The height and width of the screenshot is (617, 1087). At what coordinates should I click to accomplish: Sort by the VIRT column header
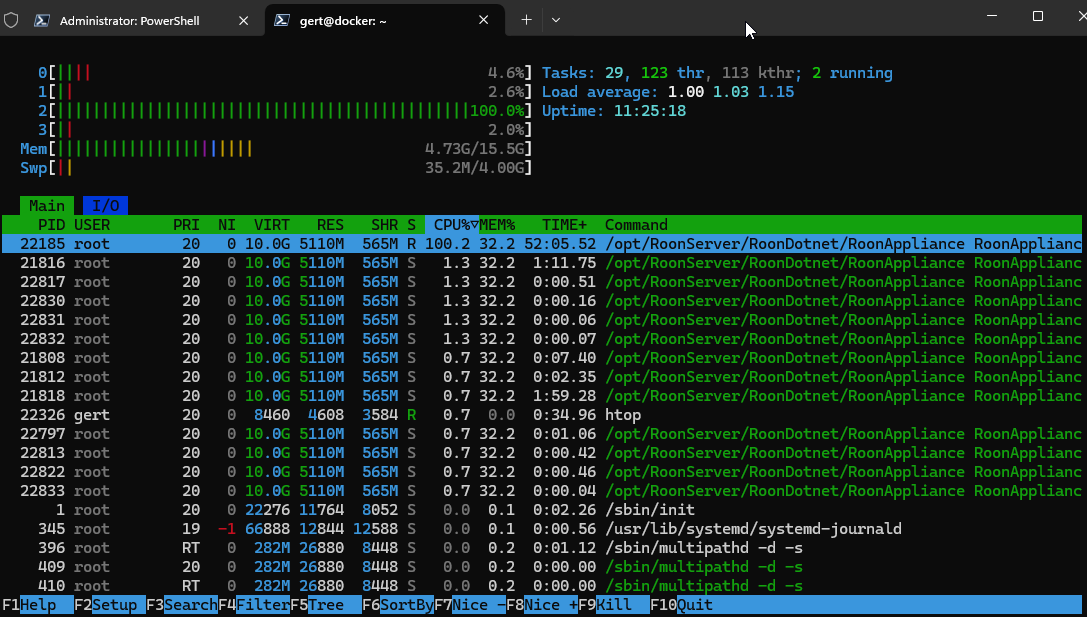pos(272,225)
